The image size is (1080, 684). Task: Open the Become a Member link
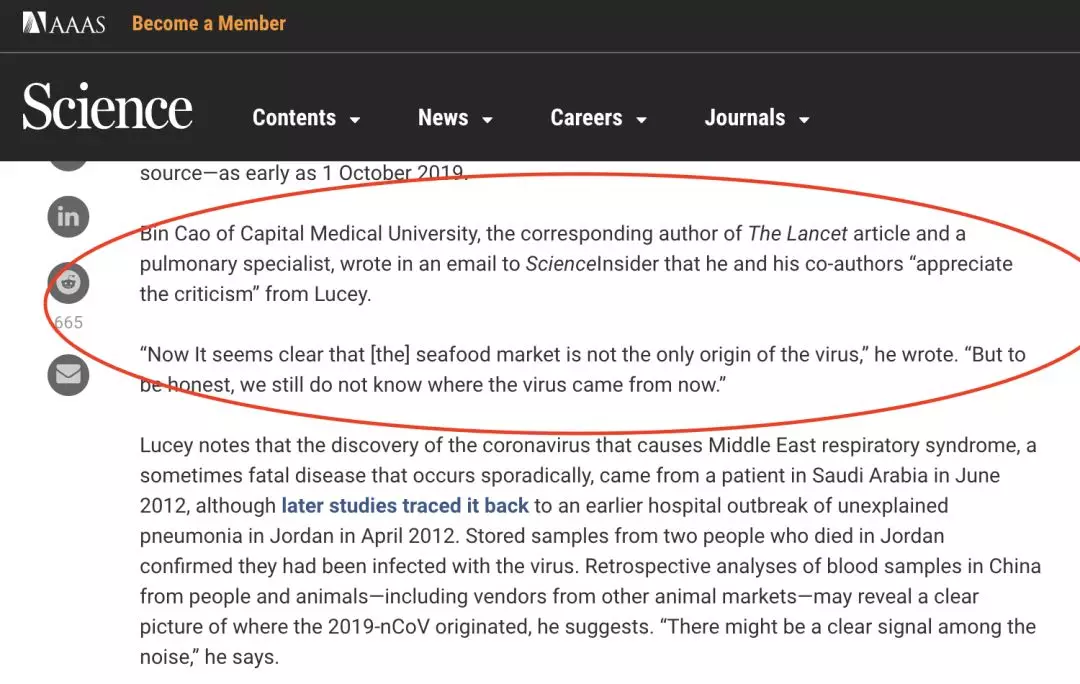click(x=209, y=23)
